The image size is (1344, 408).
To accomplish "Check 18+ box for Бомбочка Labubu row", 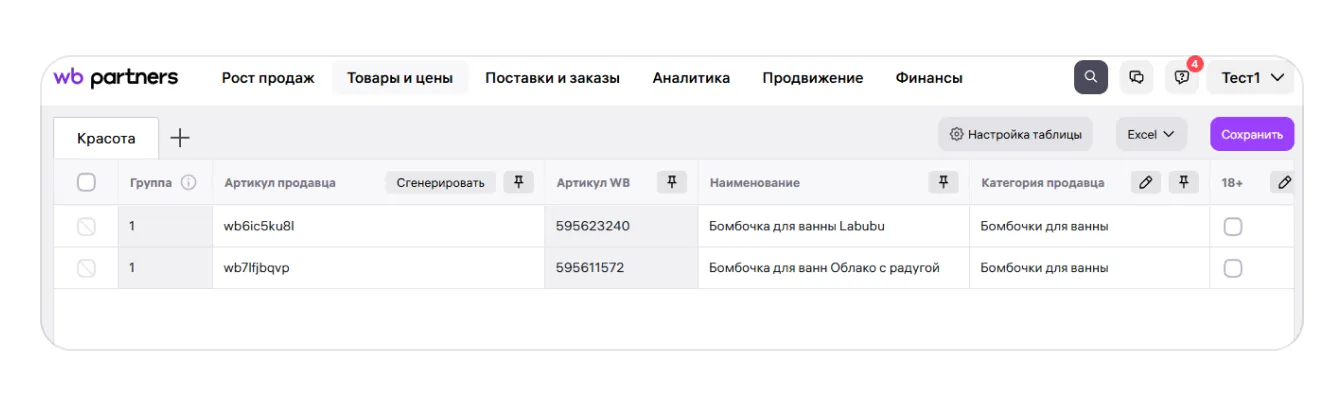I will click(1233, 226).
